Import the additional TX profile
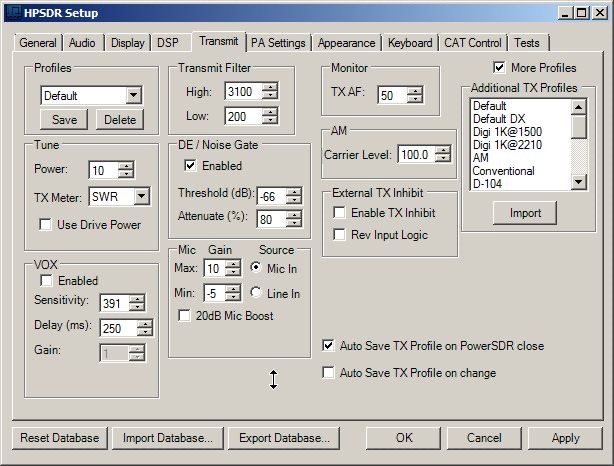The image size is (614, 466). click(x=525, y=213)
